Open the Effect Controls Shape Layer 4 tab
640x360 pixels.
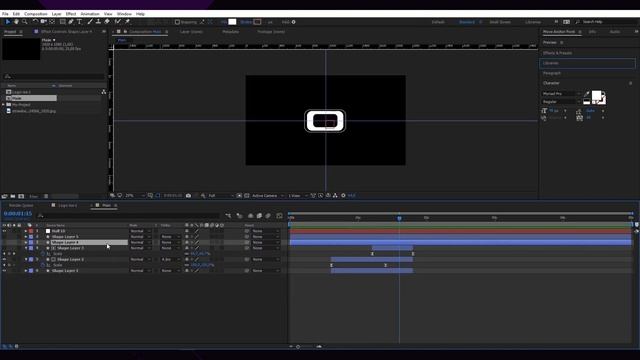(x=67, y=32)
